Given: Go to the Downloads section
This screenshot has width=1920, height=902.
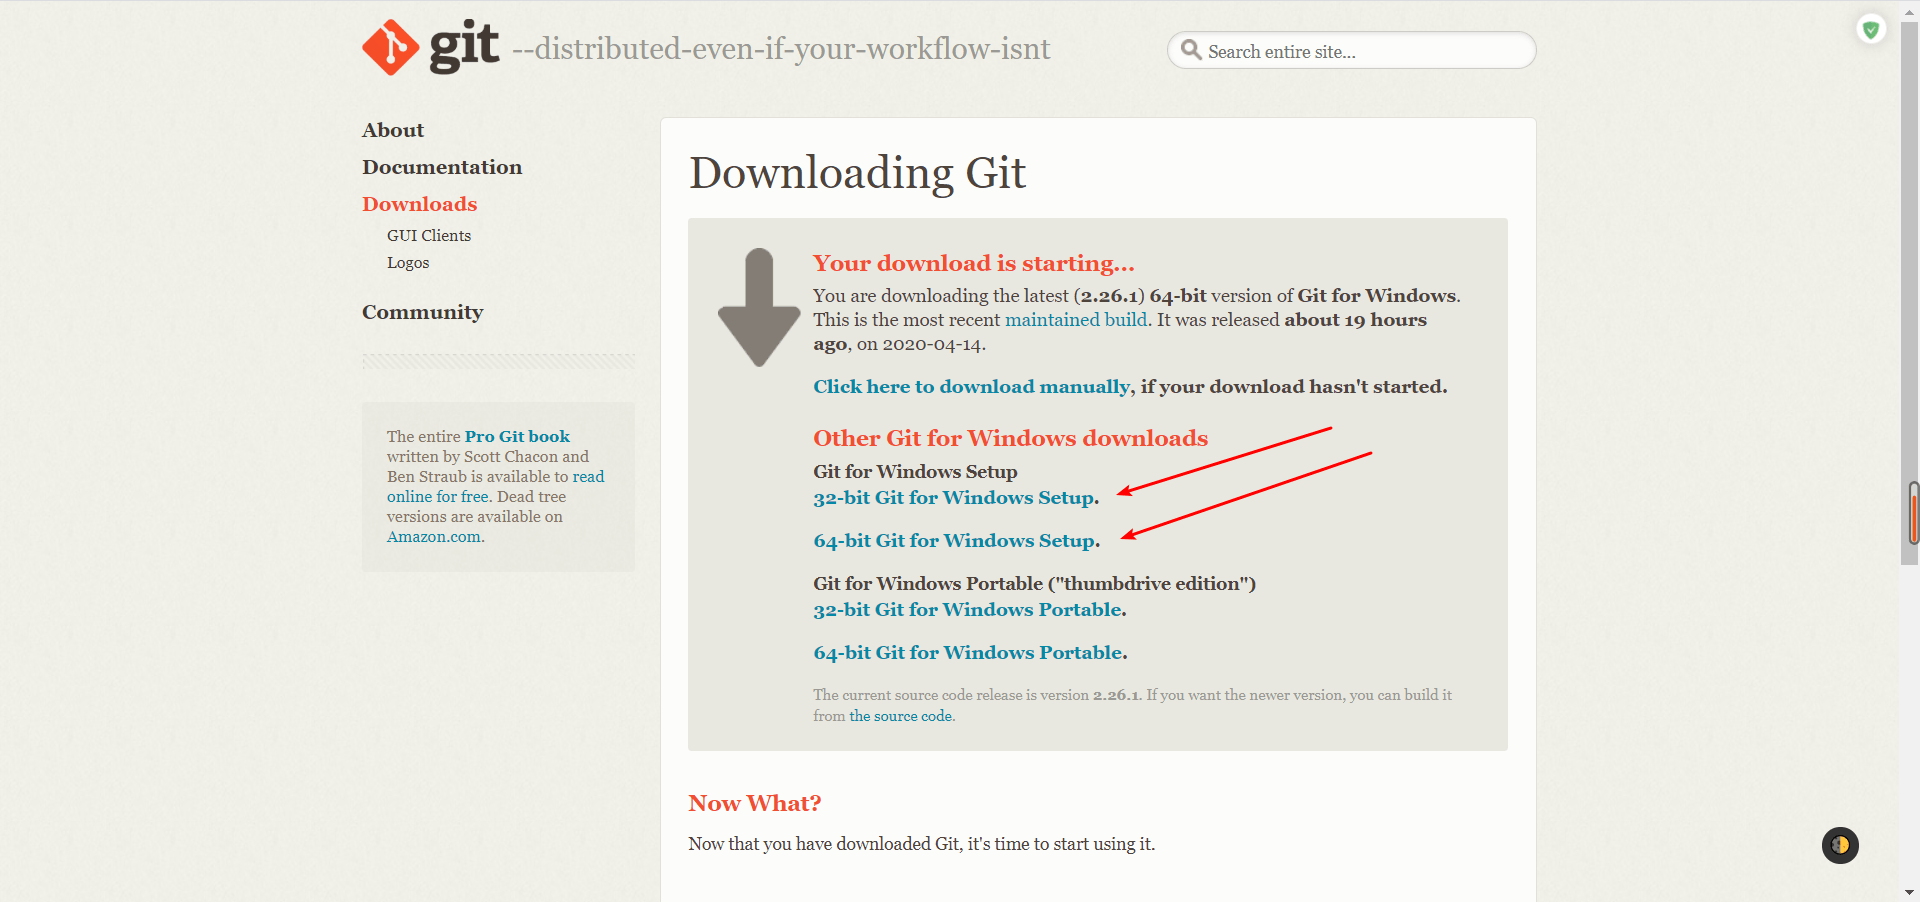Looking at the screenshot, I should tap(419, 204).
